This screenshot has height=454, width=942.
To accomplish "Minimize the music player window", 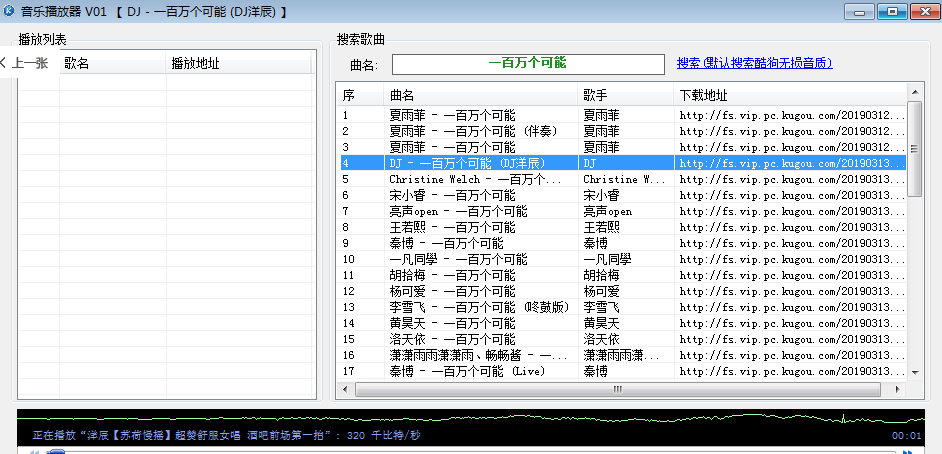I will point(860,11).
